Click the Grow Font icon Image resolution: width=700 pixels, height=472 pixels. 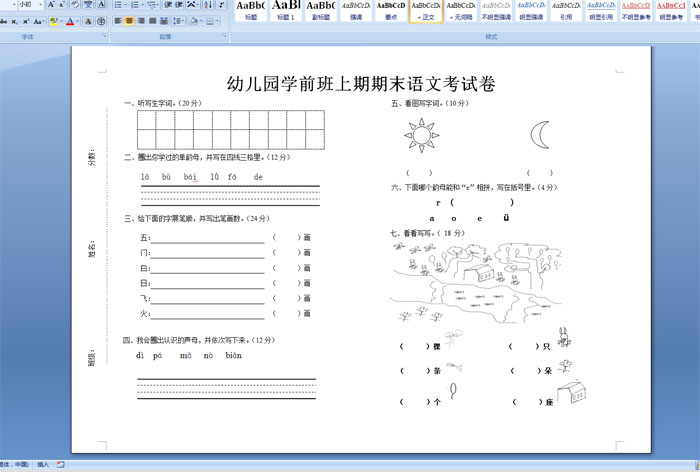51,5
